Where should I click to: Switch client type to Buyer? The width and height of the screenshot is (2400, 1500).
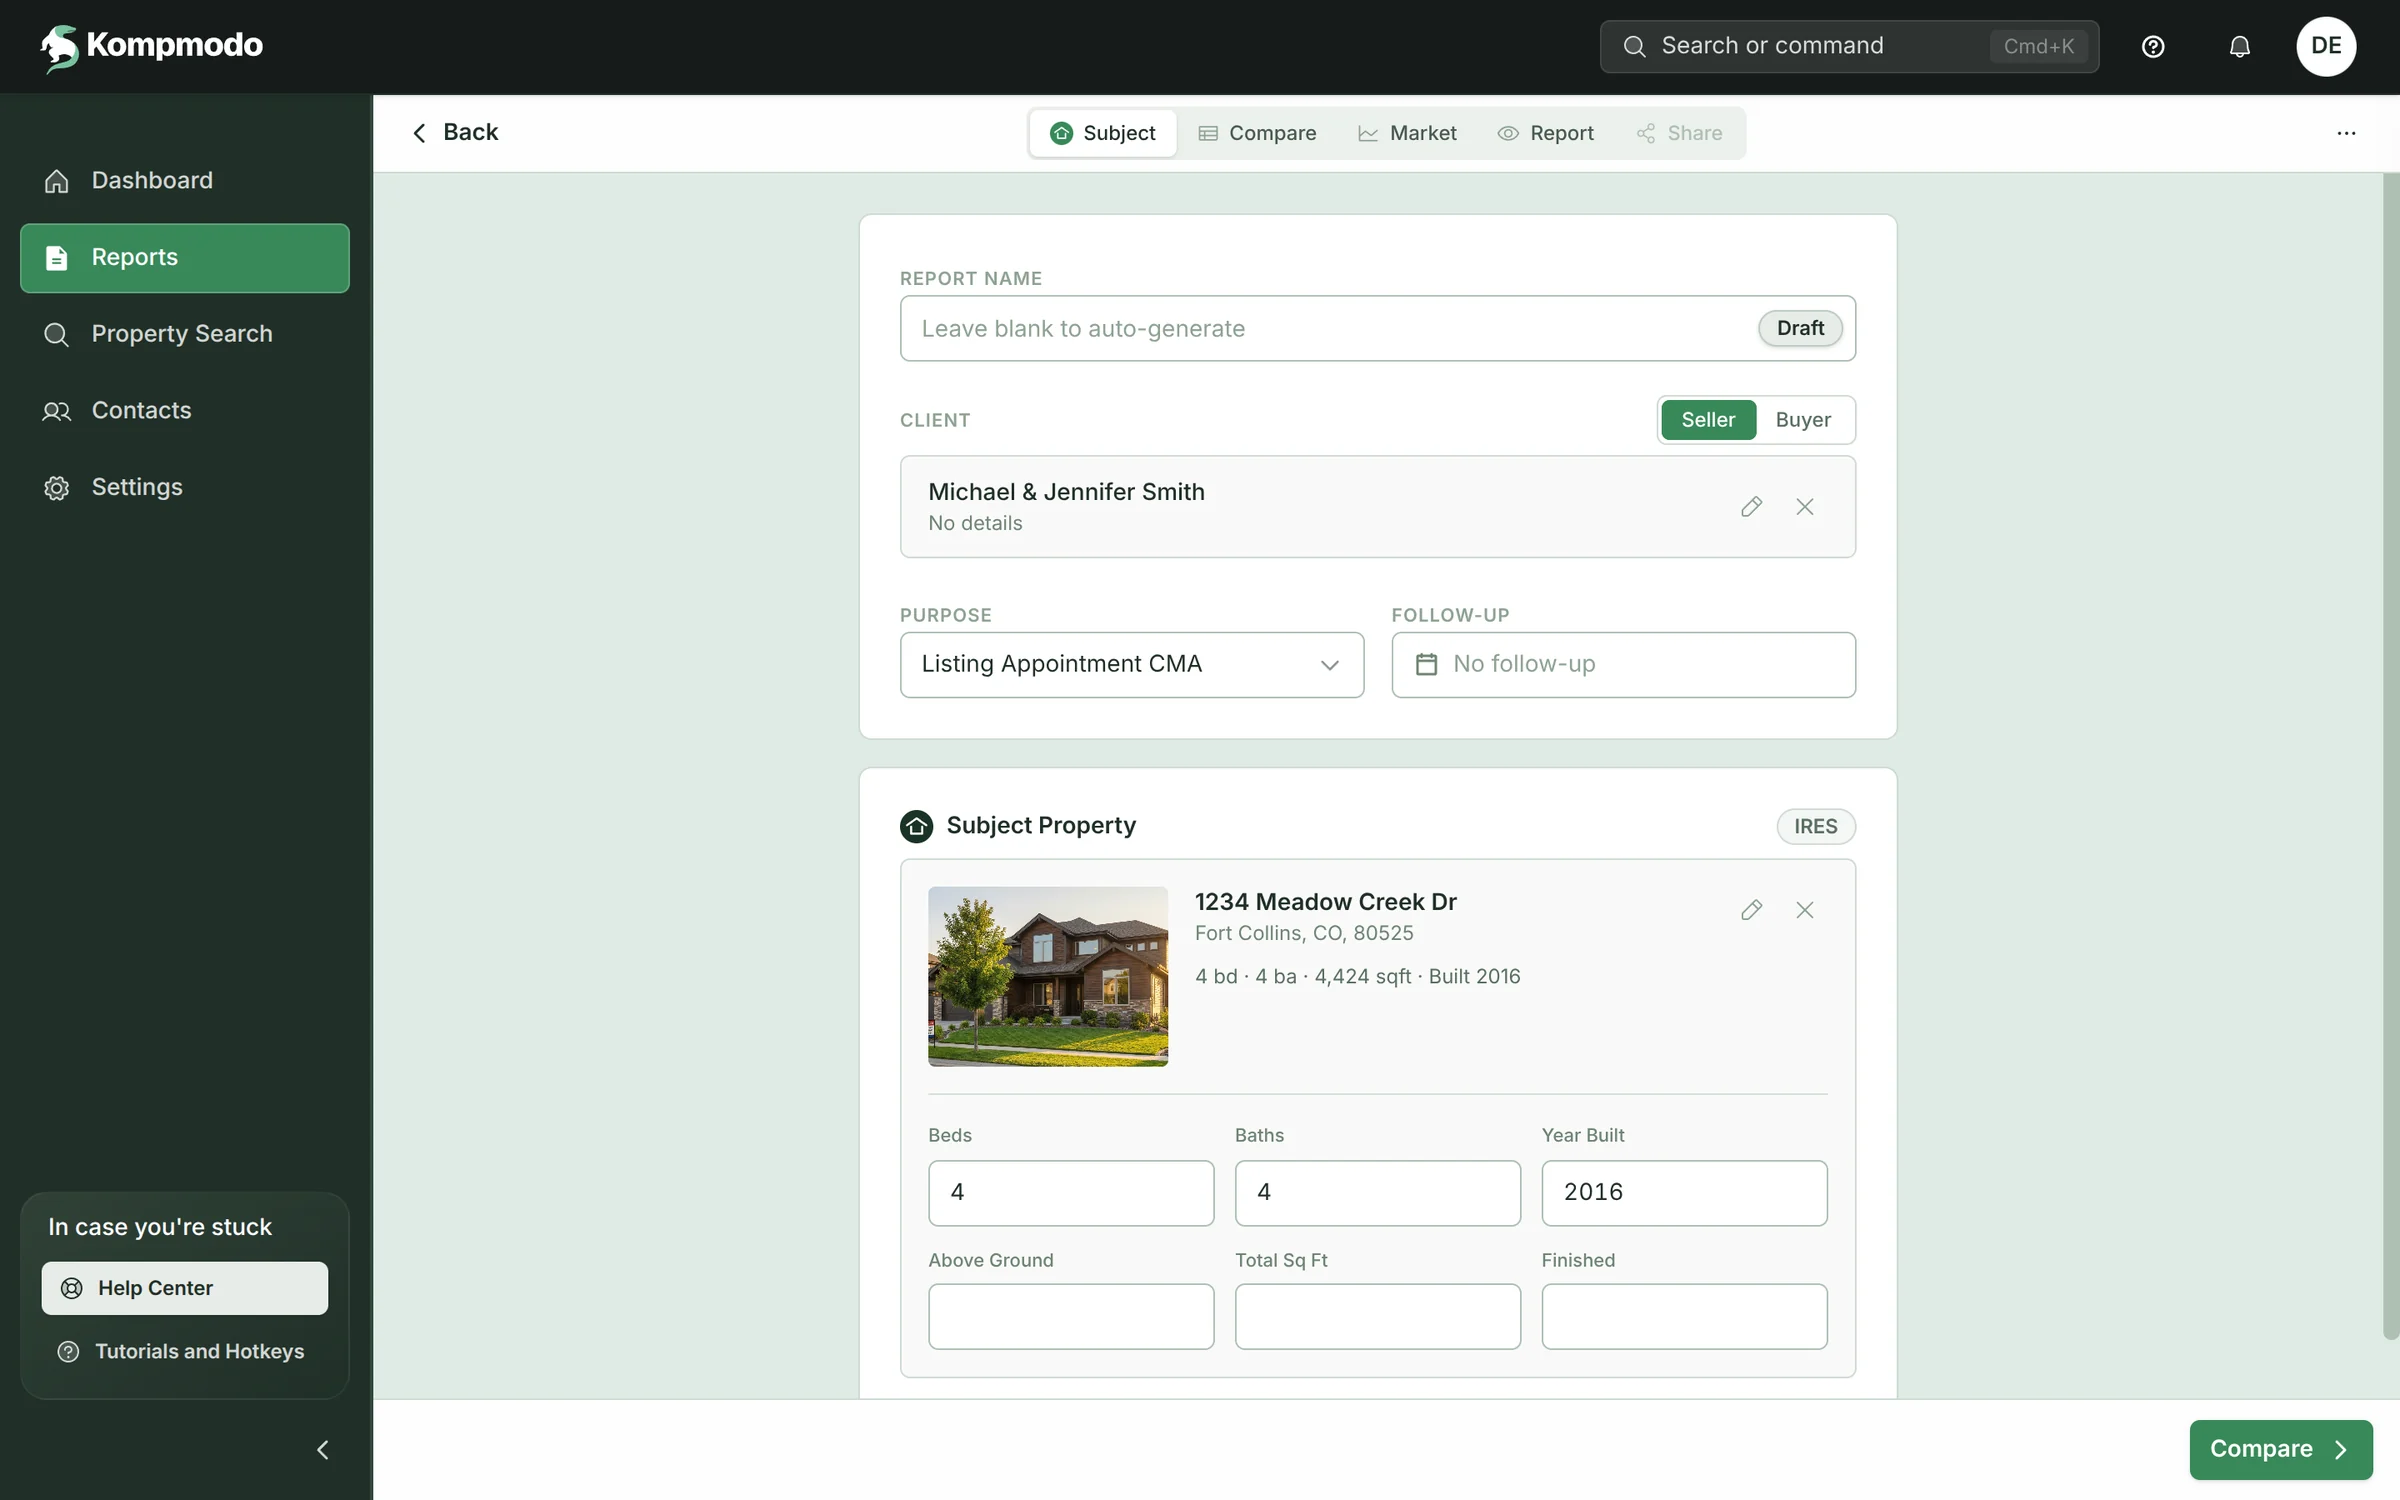1803,420
